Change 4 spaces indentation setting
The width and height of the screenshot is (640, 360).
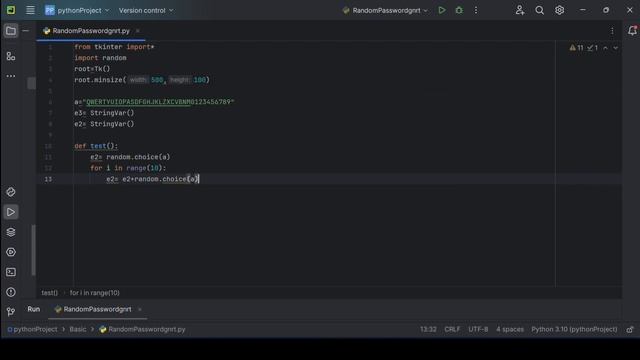pos(510,329)
